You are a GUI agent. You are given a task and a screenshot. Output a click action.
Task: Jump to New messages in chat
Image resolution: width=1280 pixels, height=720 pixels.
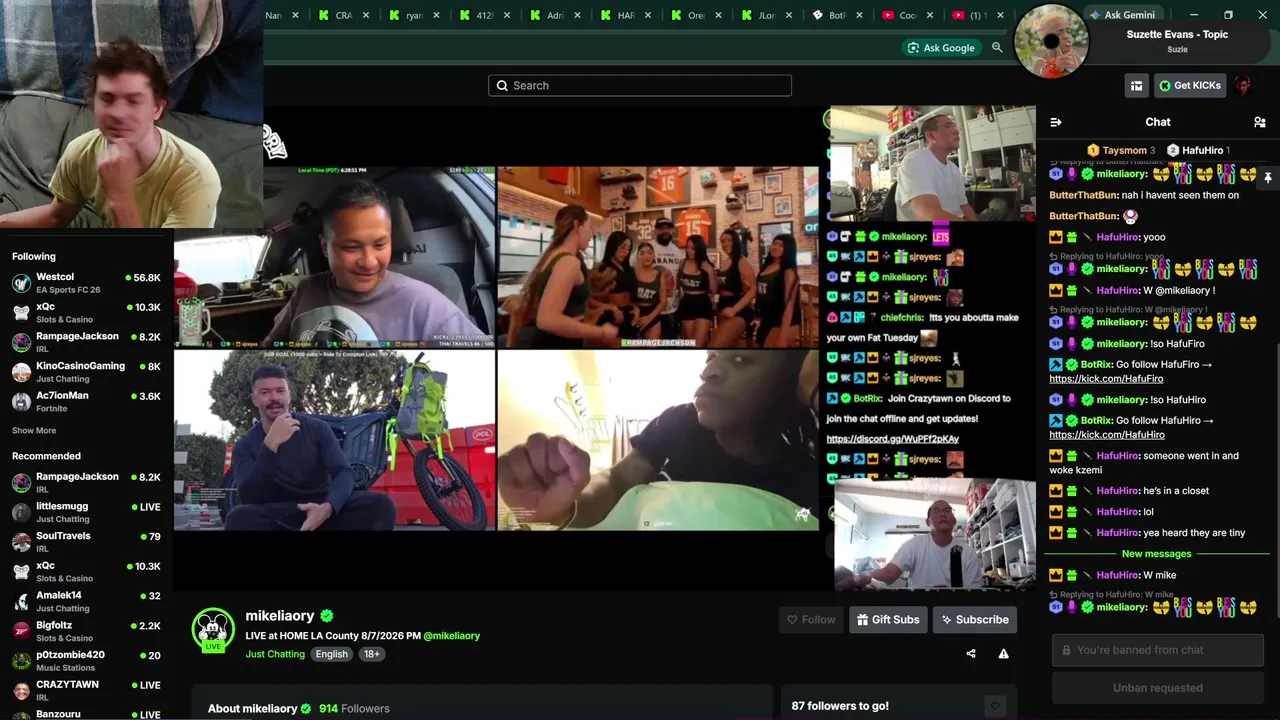1157,554
